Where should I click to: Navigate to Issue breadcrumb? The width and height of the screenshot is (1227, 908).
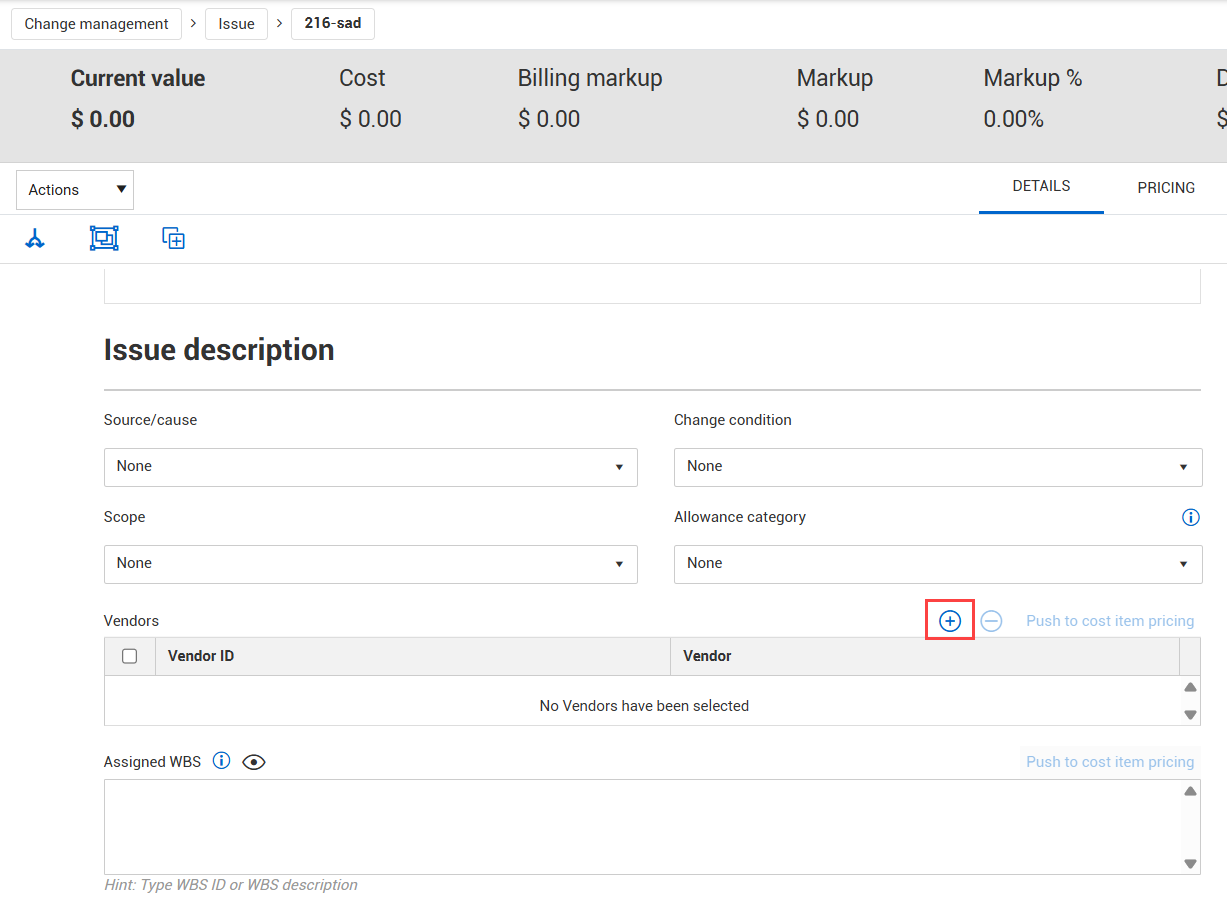click(236, 24)
